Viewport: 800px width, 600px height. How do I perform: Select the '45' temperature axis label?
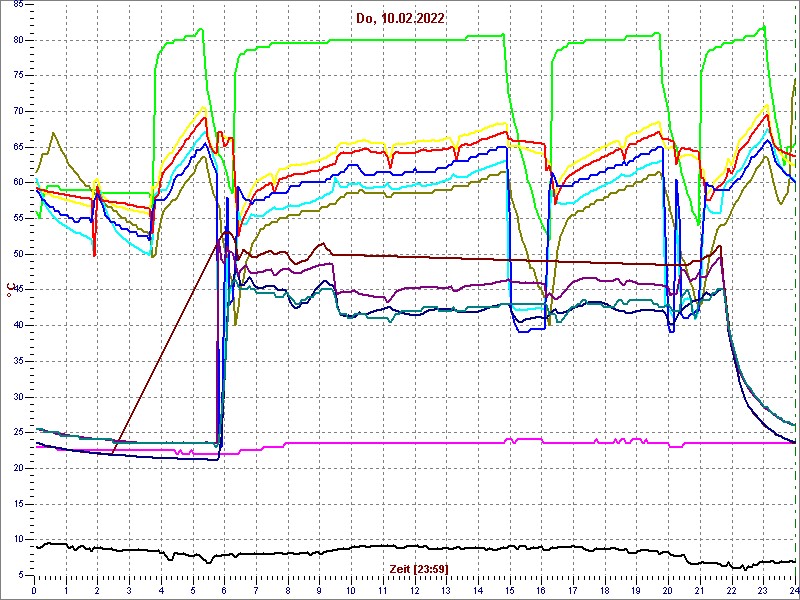pos(18,290)
